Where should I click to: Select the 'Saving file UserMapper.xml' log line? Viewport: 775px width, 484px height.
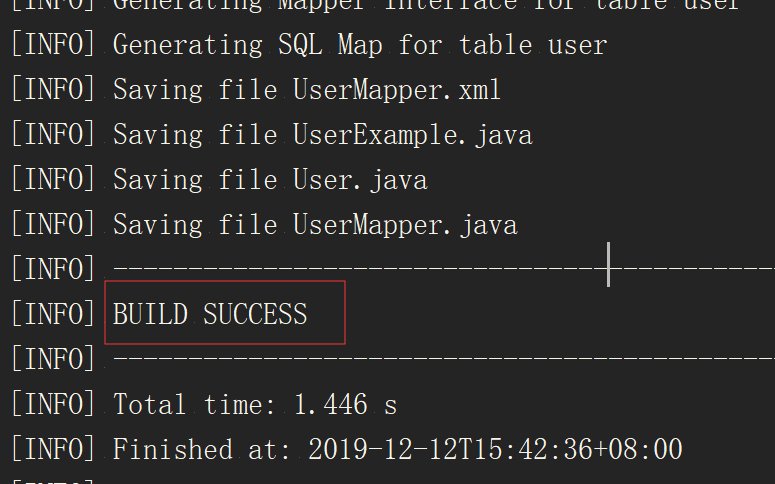(x=256, y=90)
